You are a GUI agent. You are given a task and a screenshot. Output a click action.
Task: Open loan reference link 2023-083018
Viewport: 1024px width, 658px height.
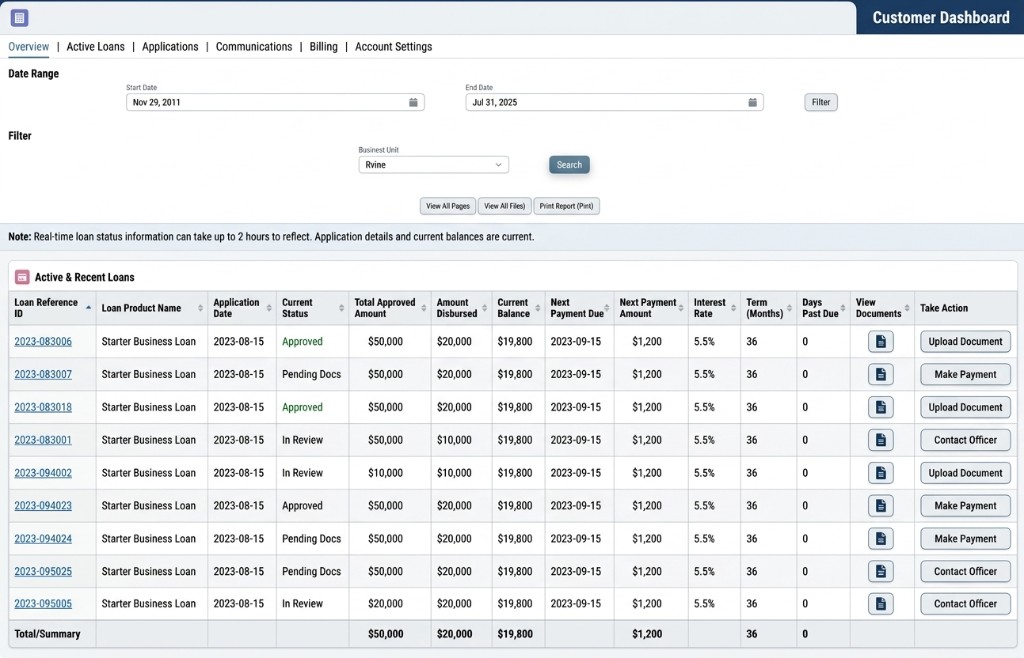pos(43,407)
